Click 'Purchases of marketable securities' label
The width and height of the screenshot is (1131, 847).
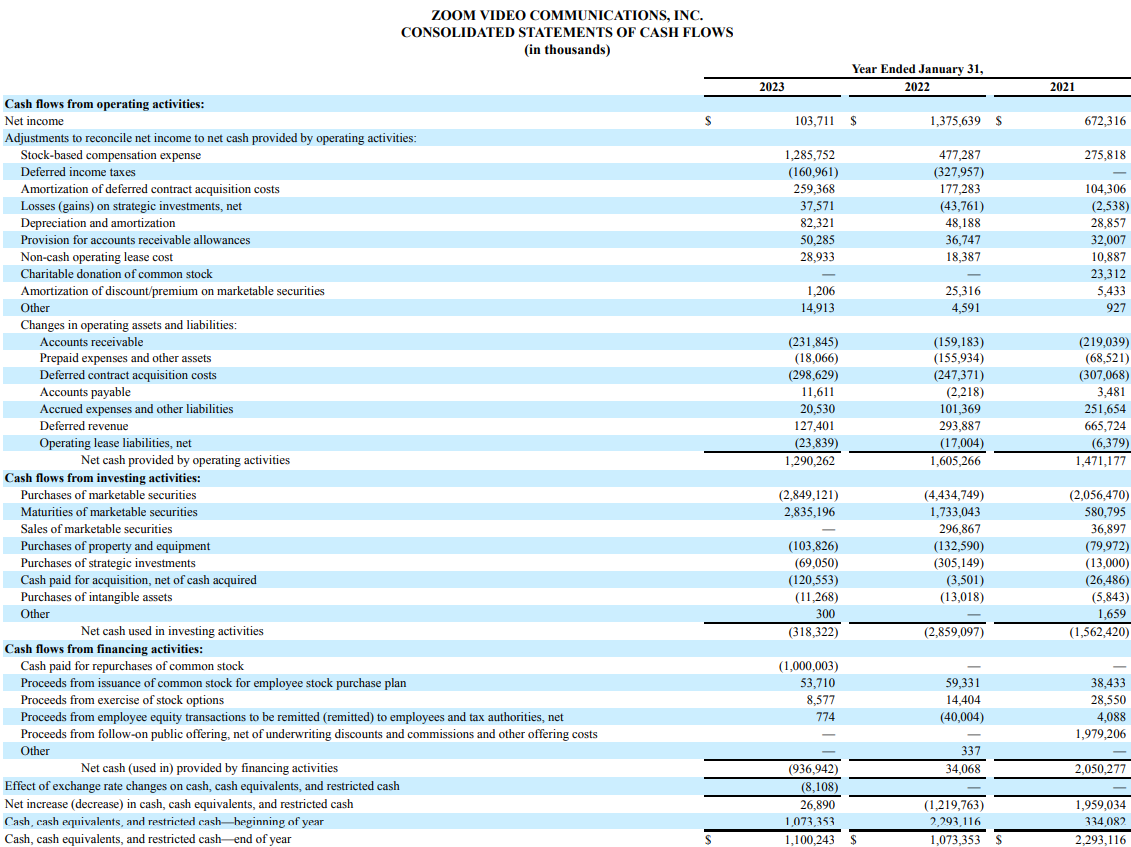tap(108, 495)
